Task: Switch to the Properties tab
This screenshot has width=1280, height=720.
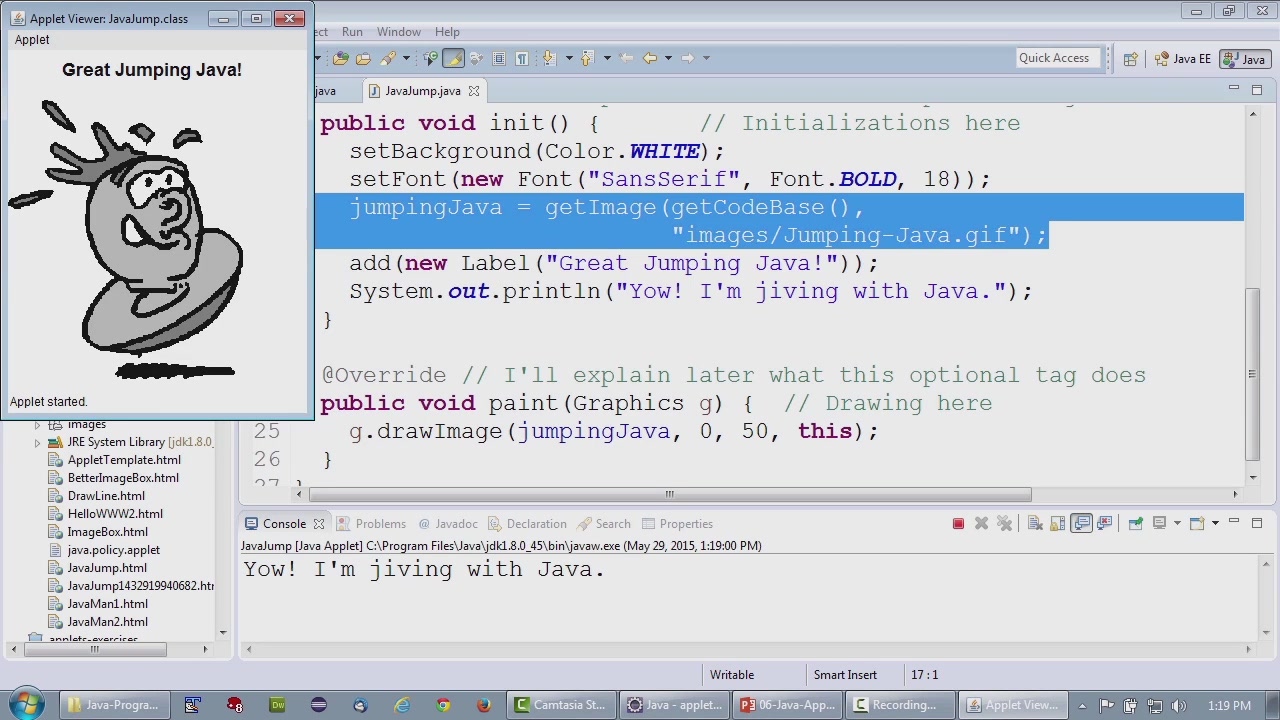Action: point(677,524)
